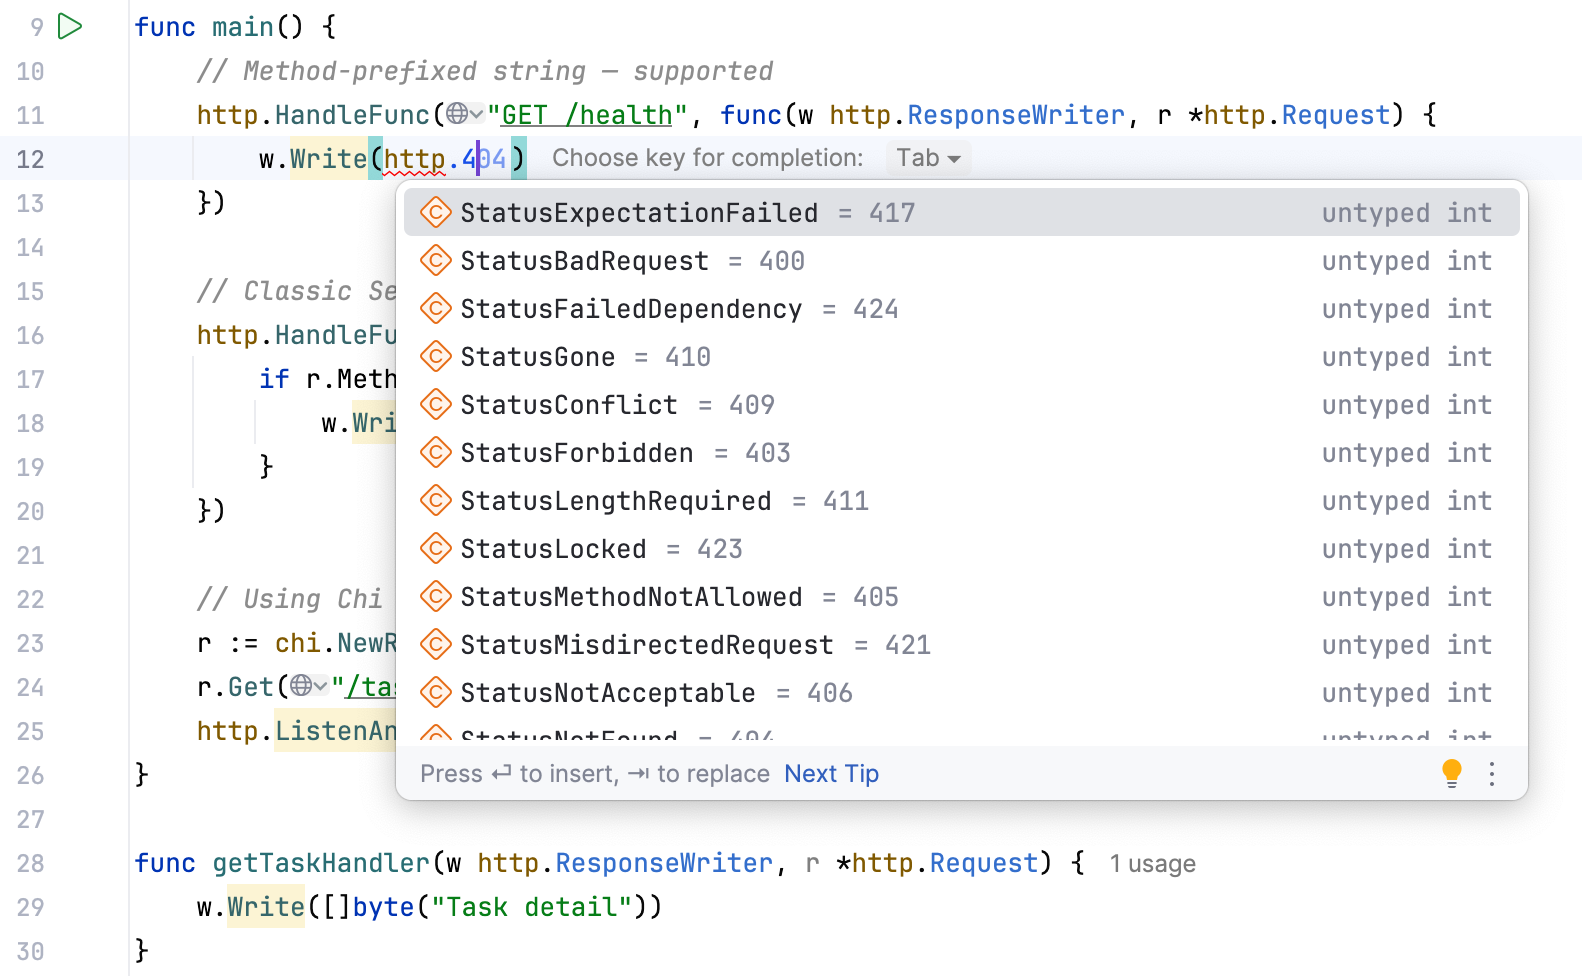Click the constant icon beside StatusLocked
This screenshot has width=1582, height=976.
tap(436, 549)
